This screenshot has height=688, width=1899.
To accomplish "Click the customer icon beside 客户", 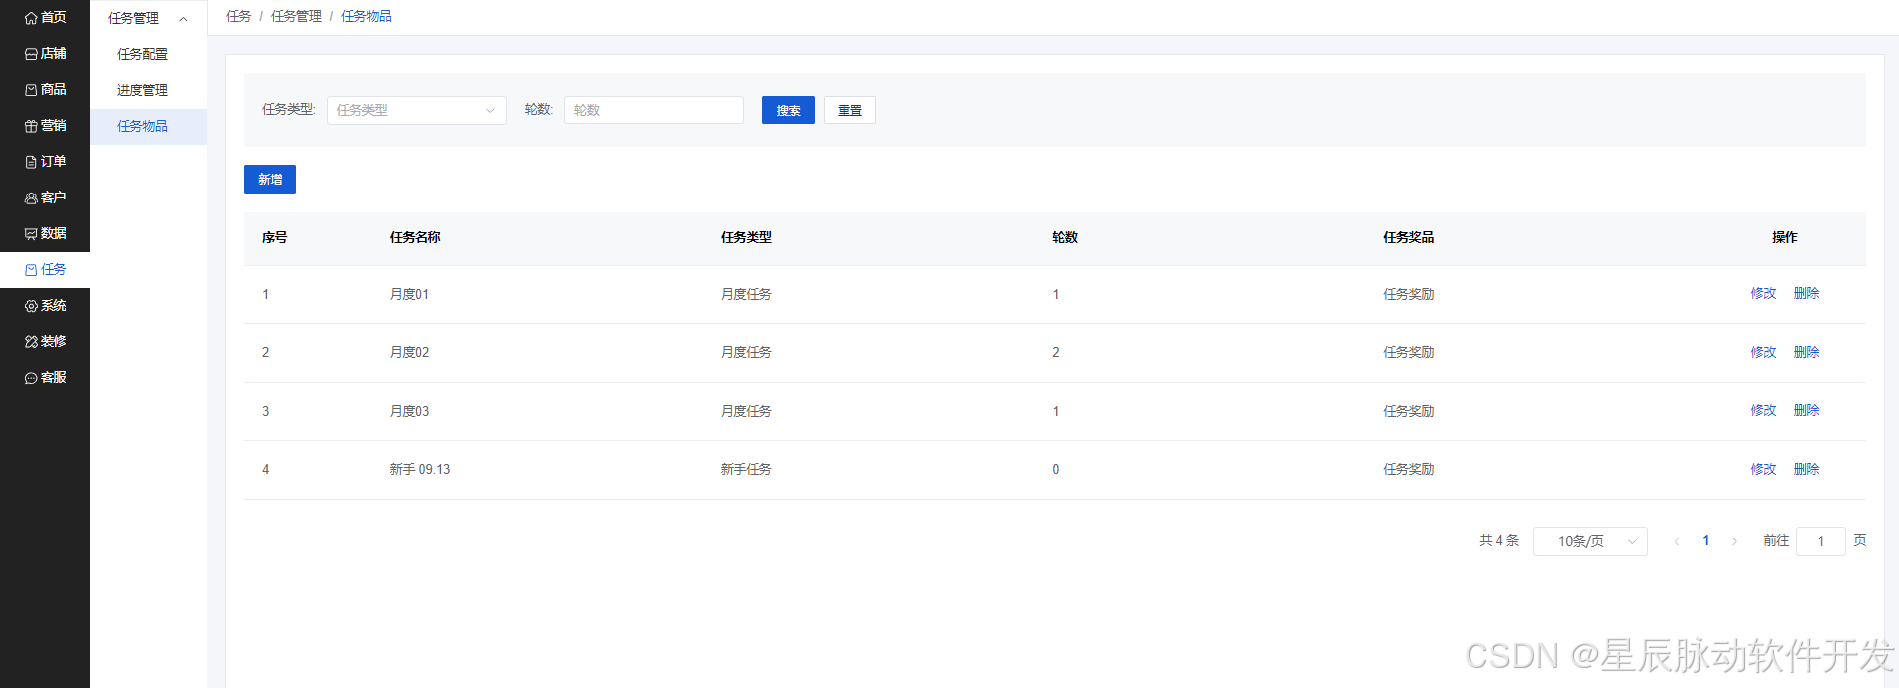I will pyautogui.click(x=31, y=198).
